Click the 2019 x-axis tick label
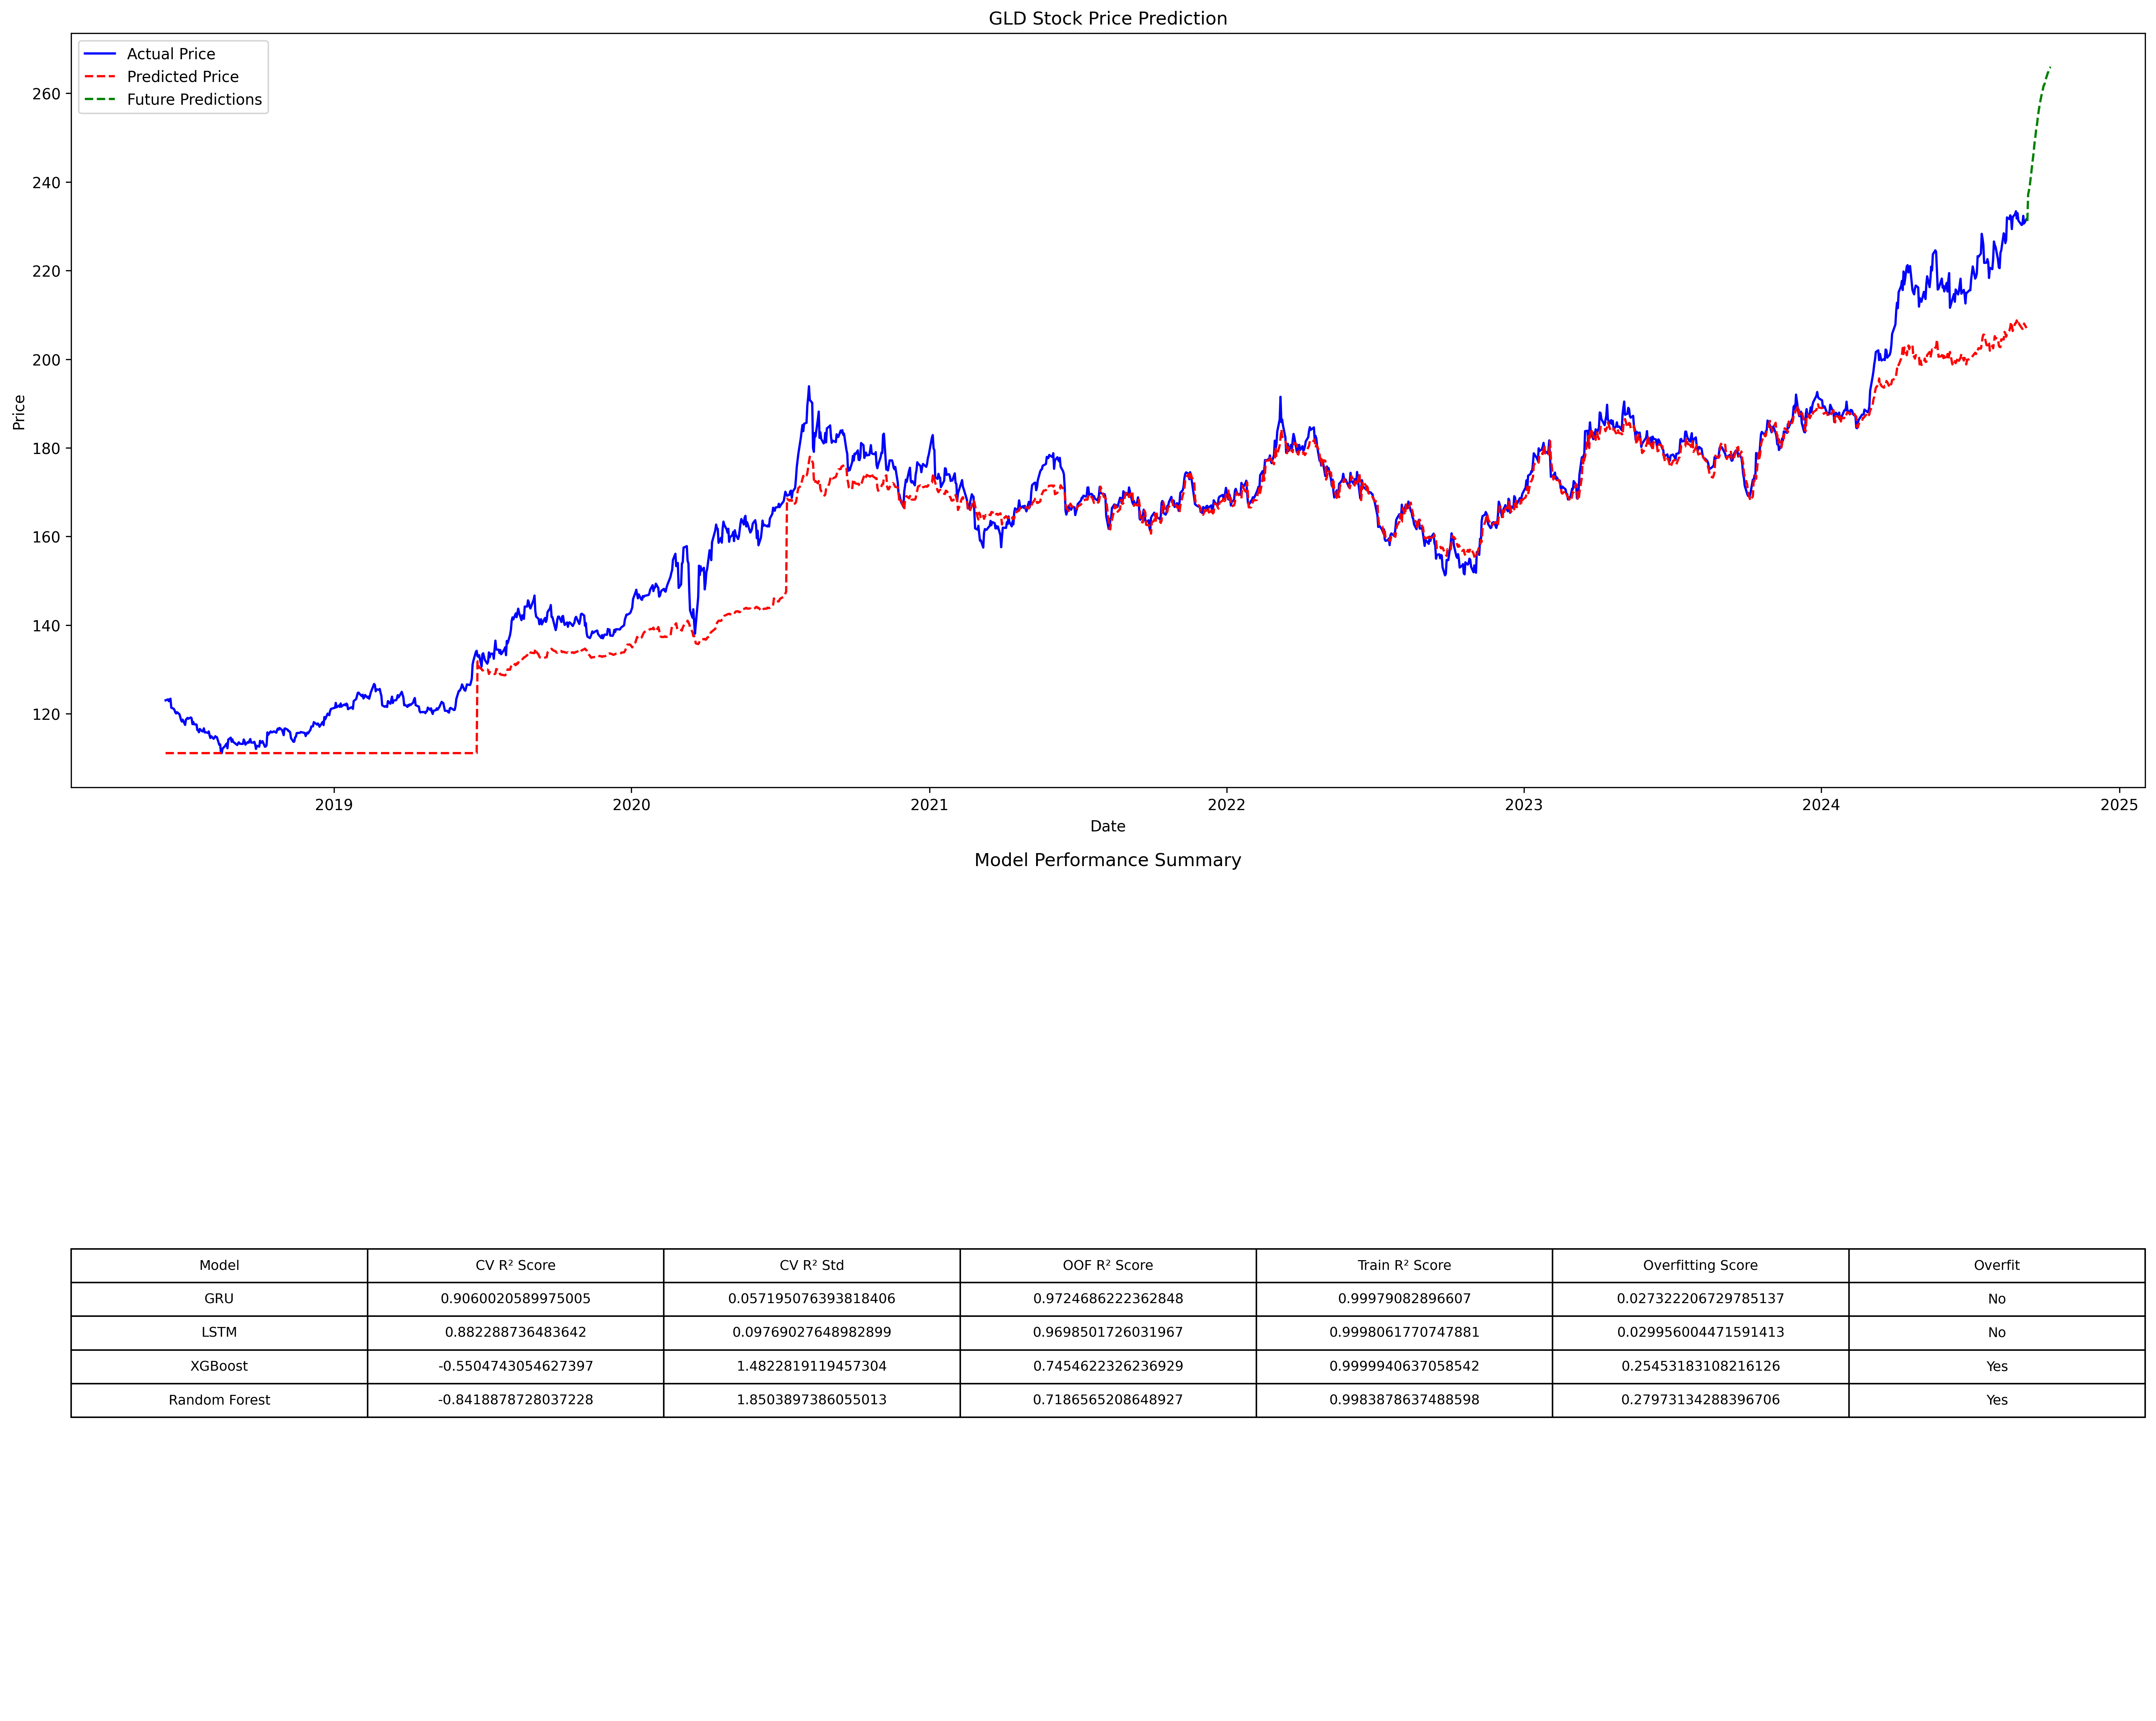The height and width of the screenshot is (1721, 2156). pyautogui.click(x=334, y=805)
